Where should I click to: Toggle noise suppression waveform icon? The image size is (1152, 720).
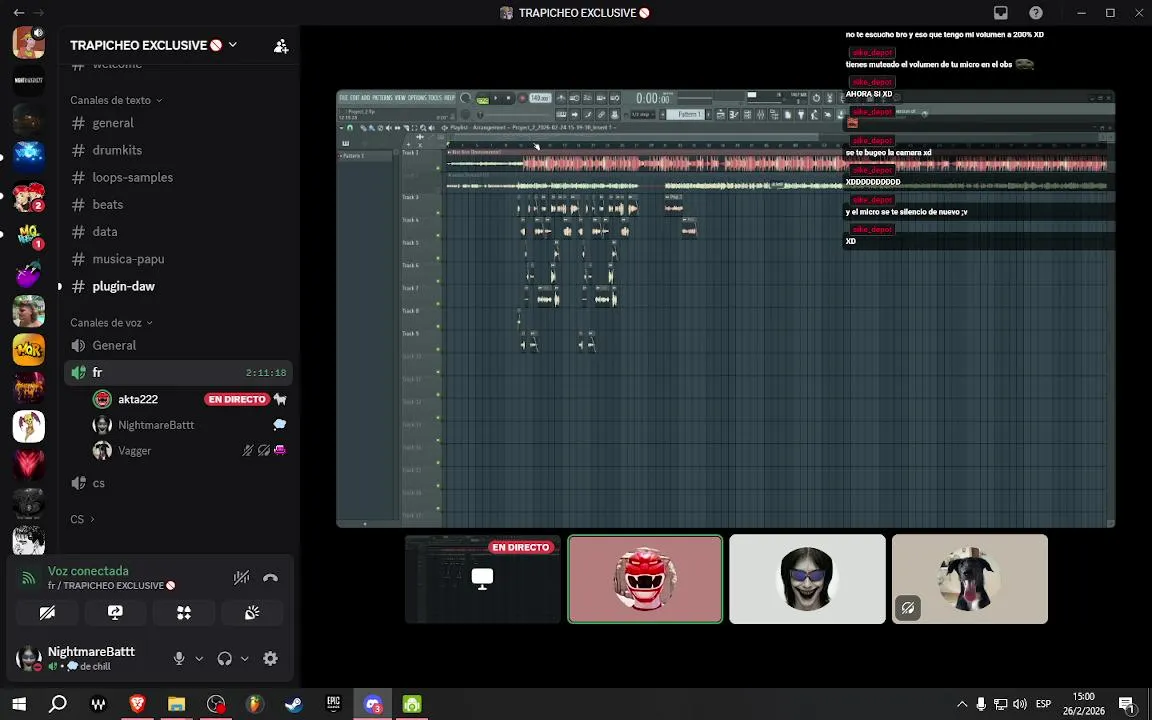pyautogui.click(x=241, y=578)
